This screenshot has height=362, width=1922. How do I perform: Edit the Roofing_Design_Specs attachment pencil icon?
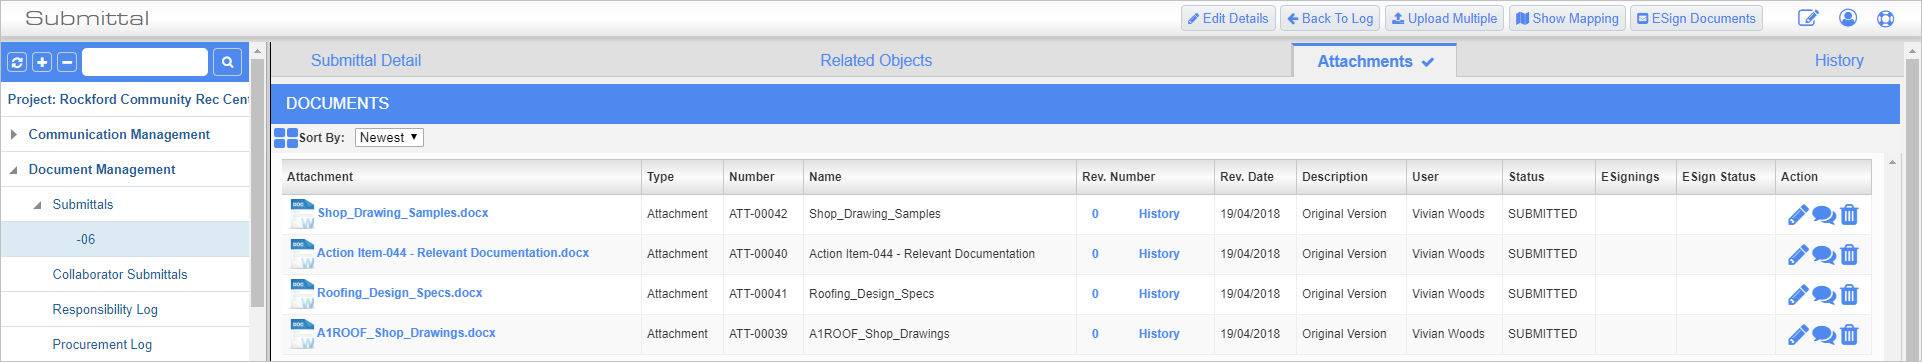coord(1798,294)
